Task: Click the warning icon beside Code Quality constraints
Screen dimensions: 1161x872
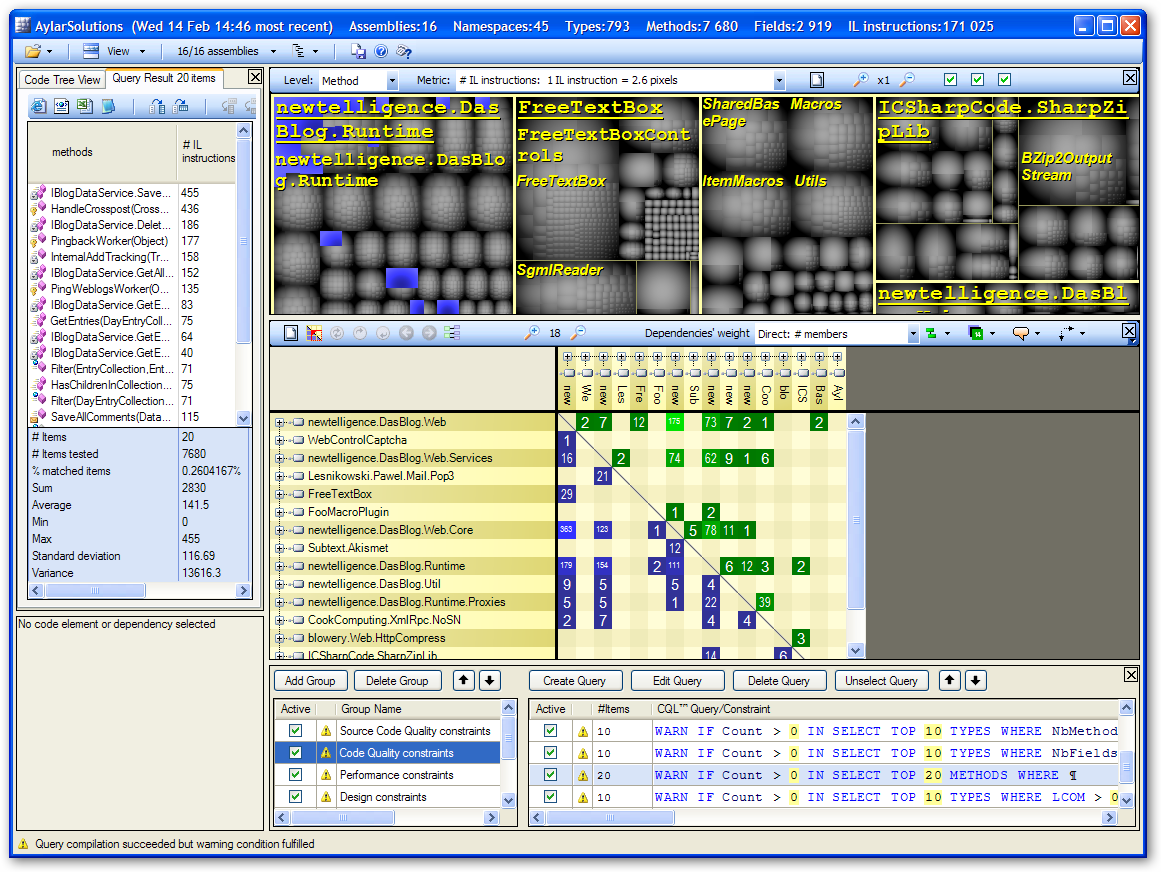Action: [326, 753]
